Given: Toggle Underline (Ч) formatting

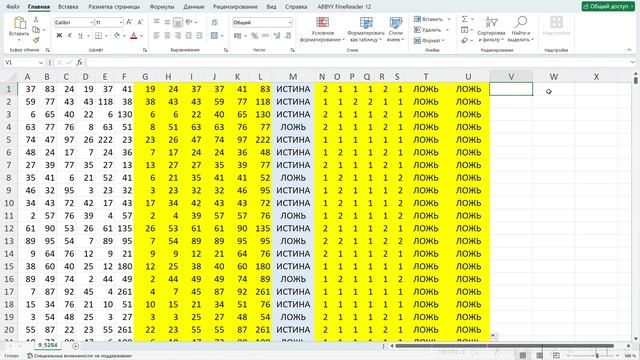Looking at the screenshot, I should (80, 36).
